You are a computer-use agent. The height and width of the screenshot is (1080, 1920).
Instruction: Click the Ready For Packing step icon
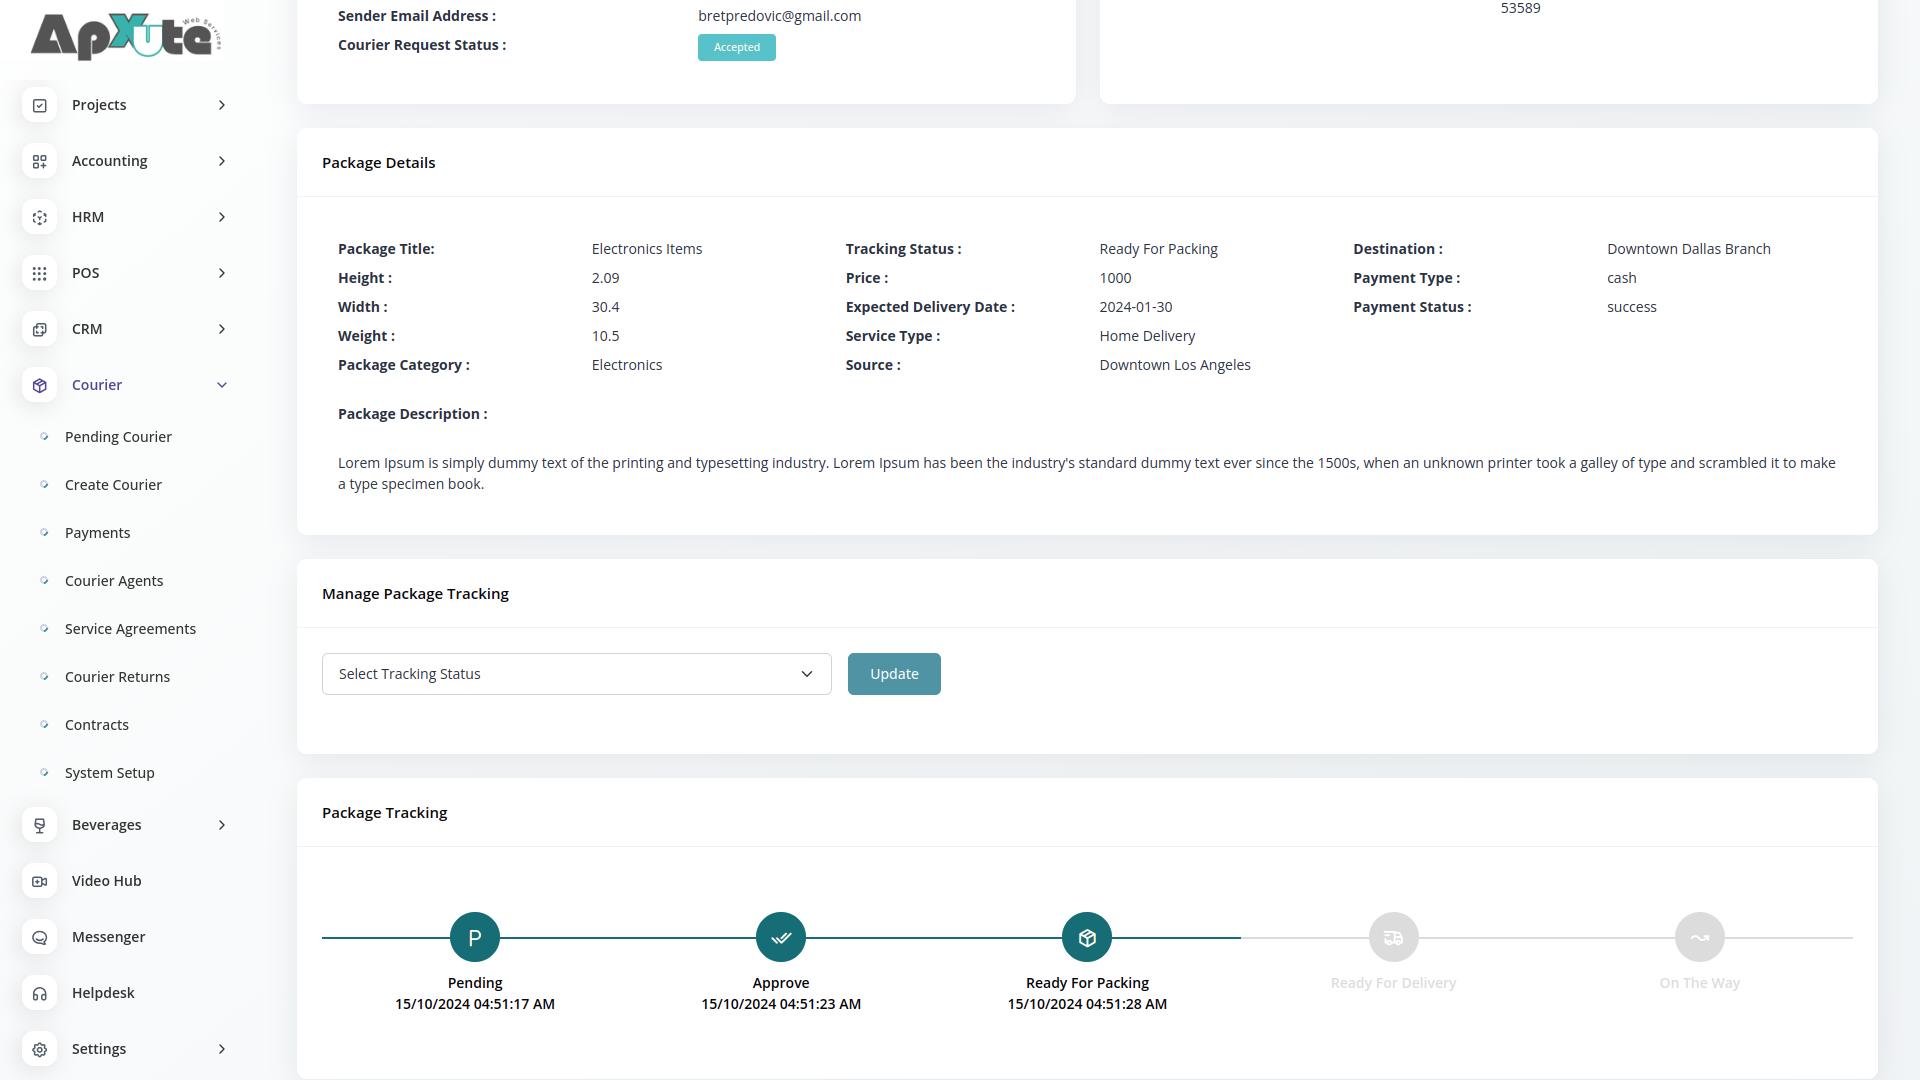[1087, 937]
